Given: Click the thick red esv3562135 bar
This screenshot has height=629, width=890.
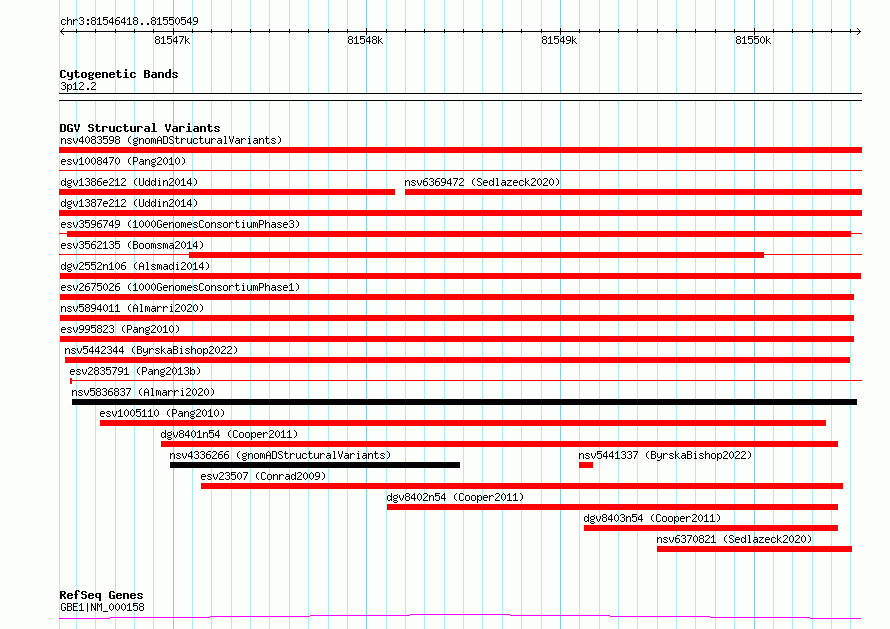Looking at the screenshot, I should 476,255.
